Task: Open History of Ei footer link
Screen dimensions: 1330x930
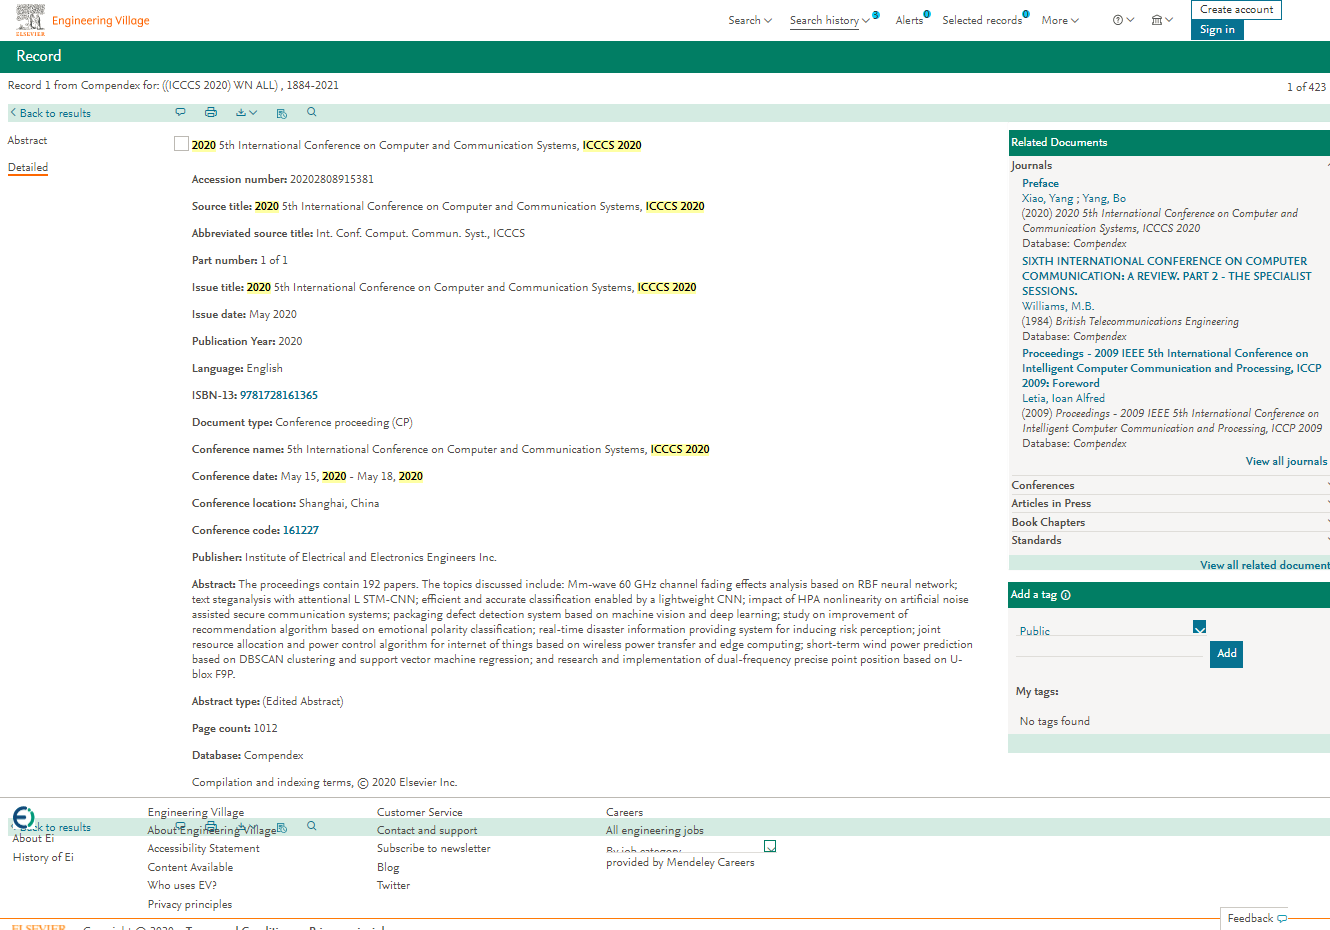Action: point(43,857)
